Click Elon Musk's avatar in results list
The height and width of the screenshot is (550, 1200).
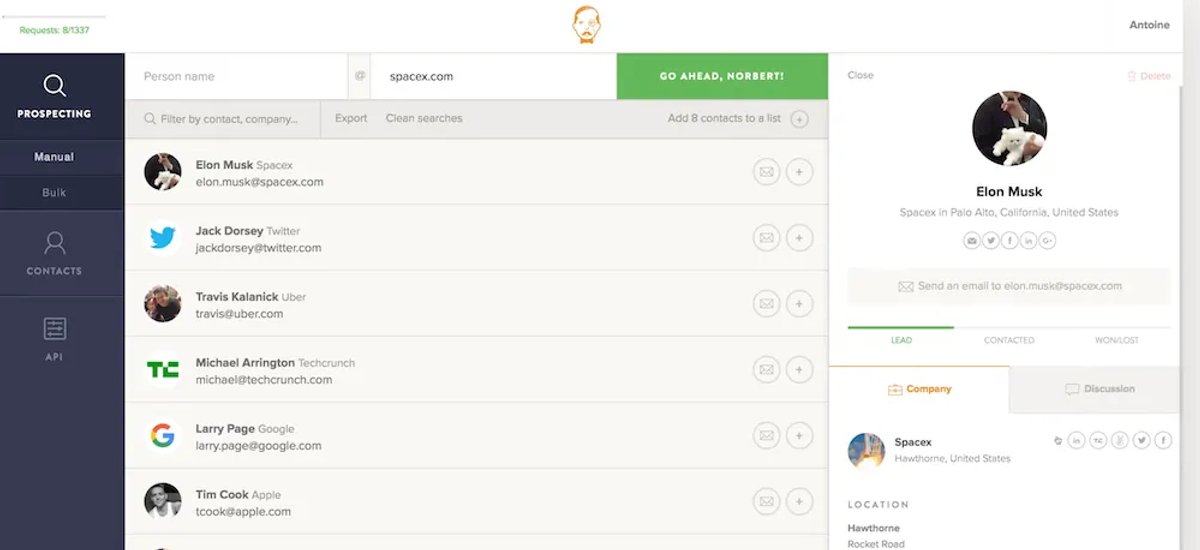162,172
